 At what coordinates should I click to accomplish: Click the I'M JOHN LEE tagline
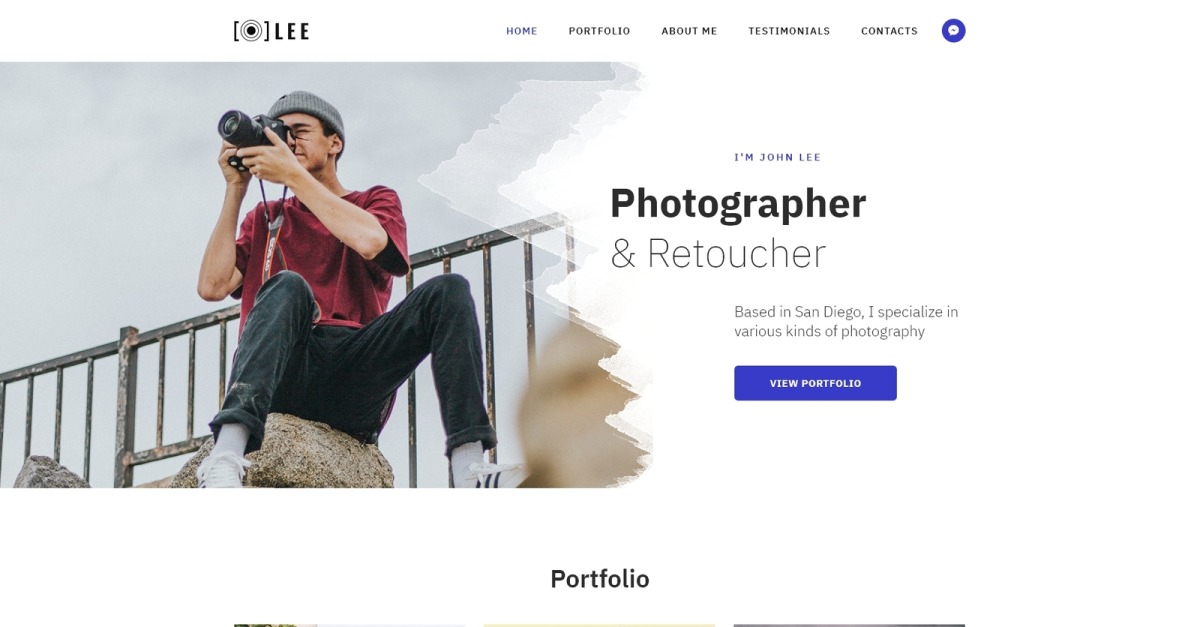(x=777, y=157)
